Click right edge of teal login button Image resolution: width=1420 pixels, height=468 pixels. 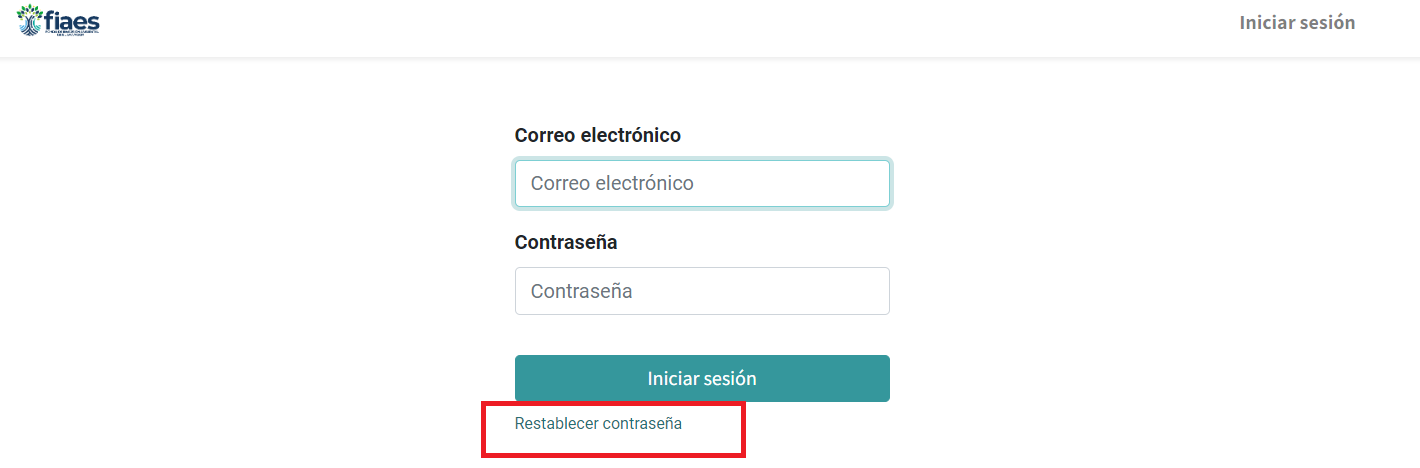coord(879,379)
